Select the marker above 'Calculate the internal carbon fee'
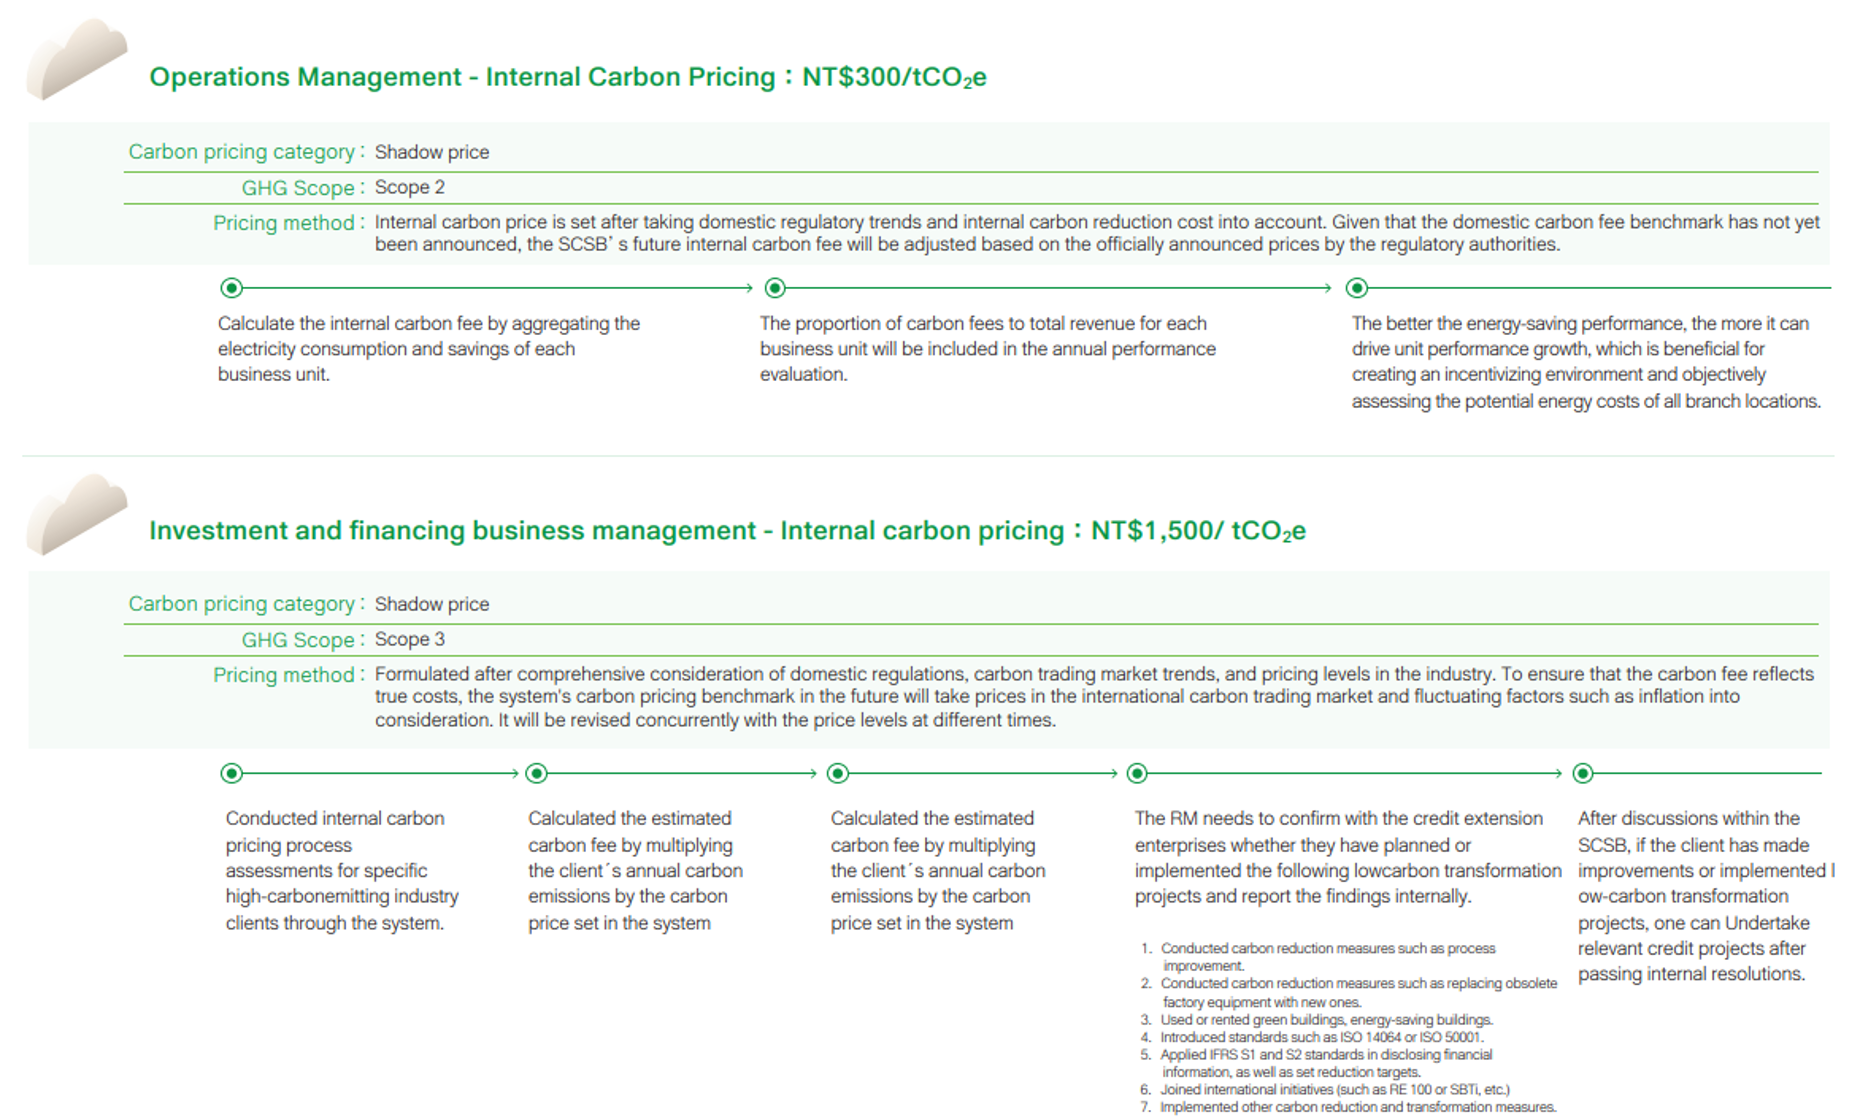 pyautogui.click(x=231, y=288)
